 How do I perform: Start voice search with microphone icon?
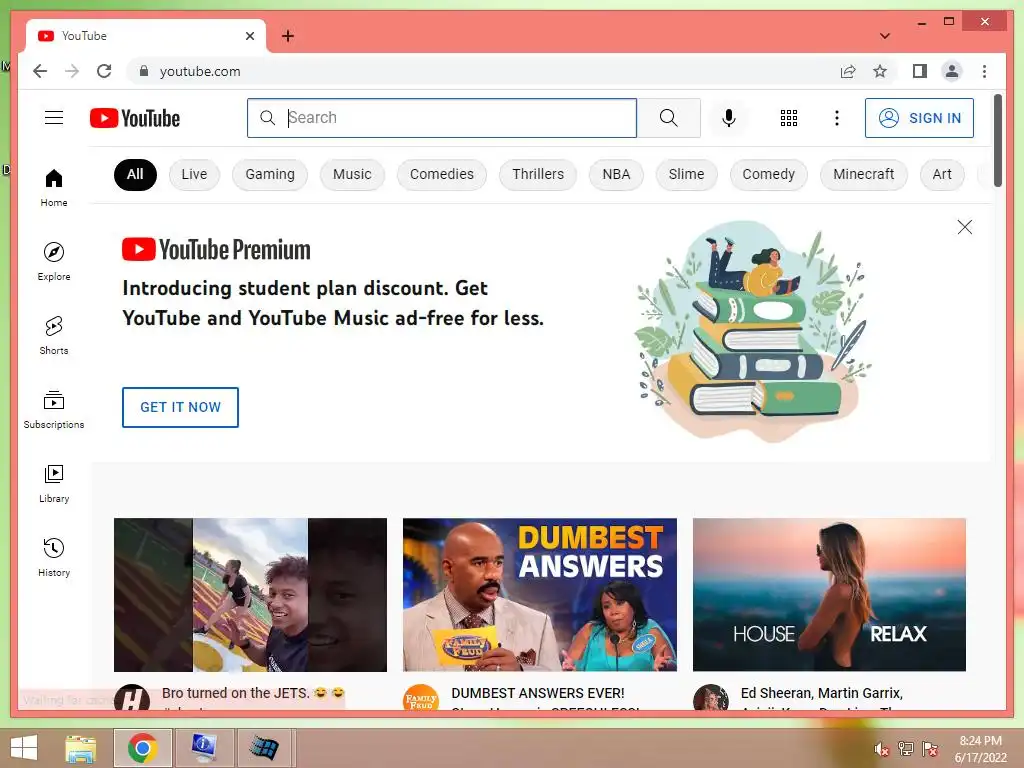729,118
